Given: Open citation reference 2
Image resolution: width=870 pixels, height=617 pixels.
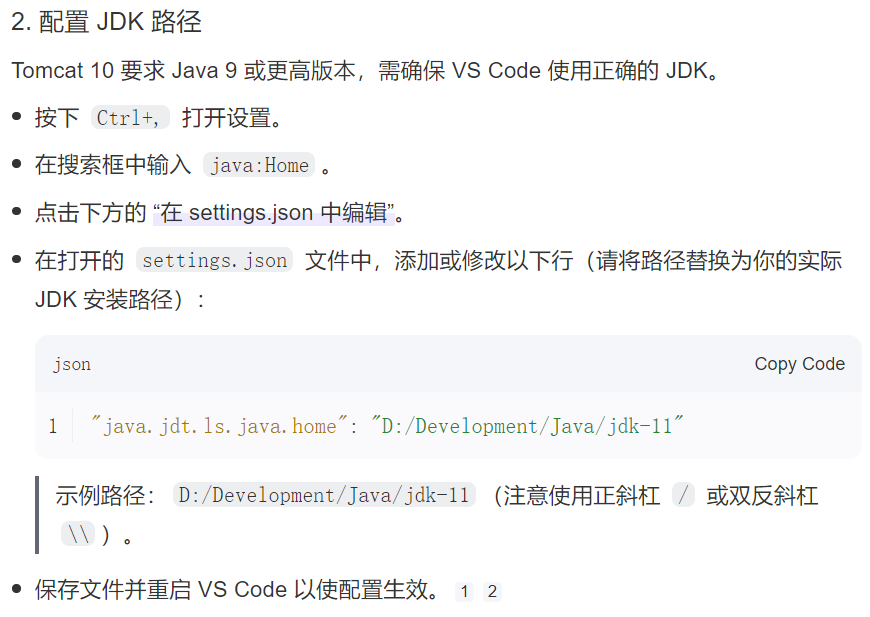Looking at the screenshot, I should point(492,591).
